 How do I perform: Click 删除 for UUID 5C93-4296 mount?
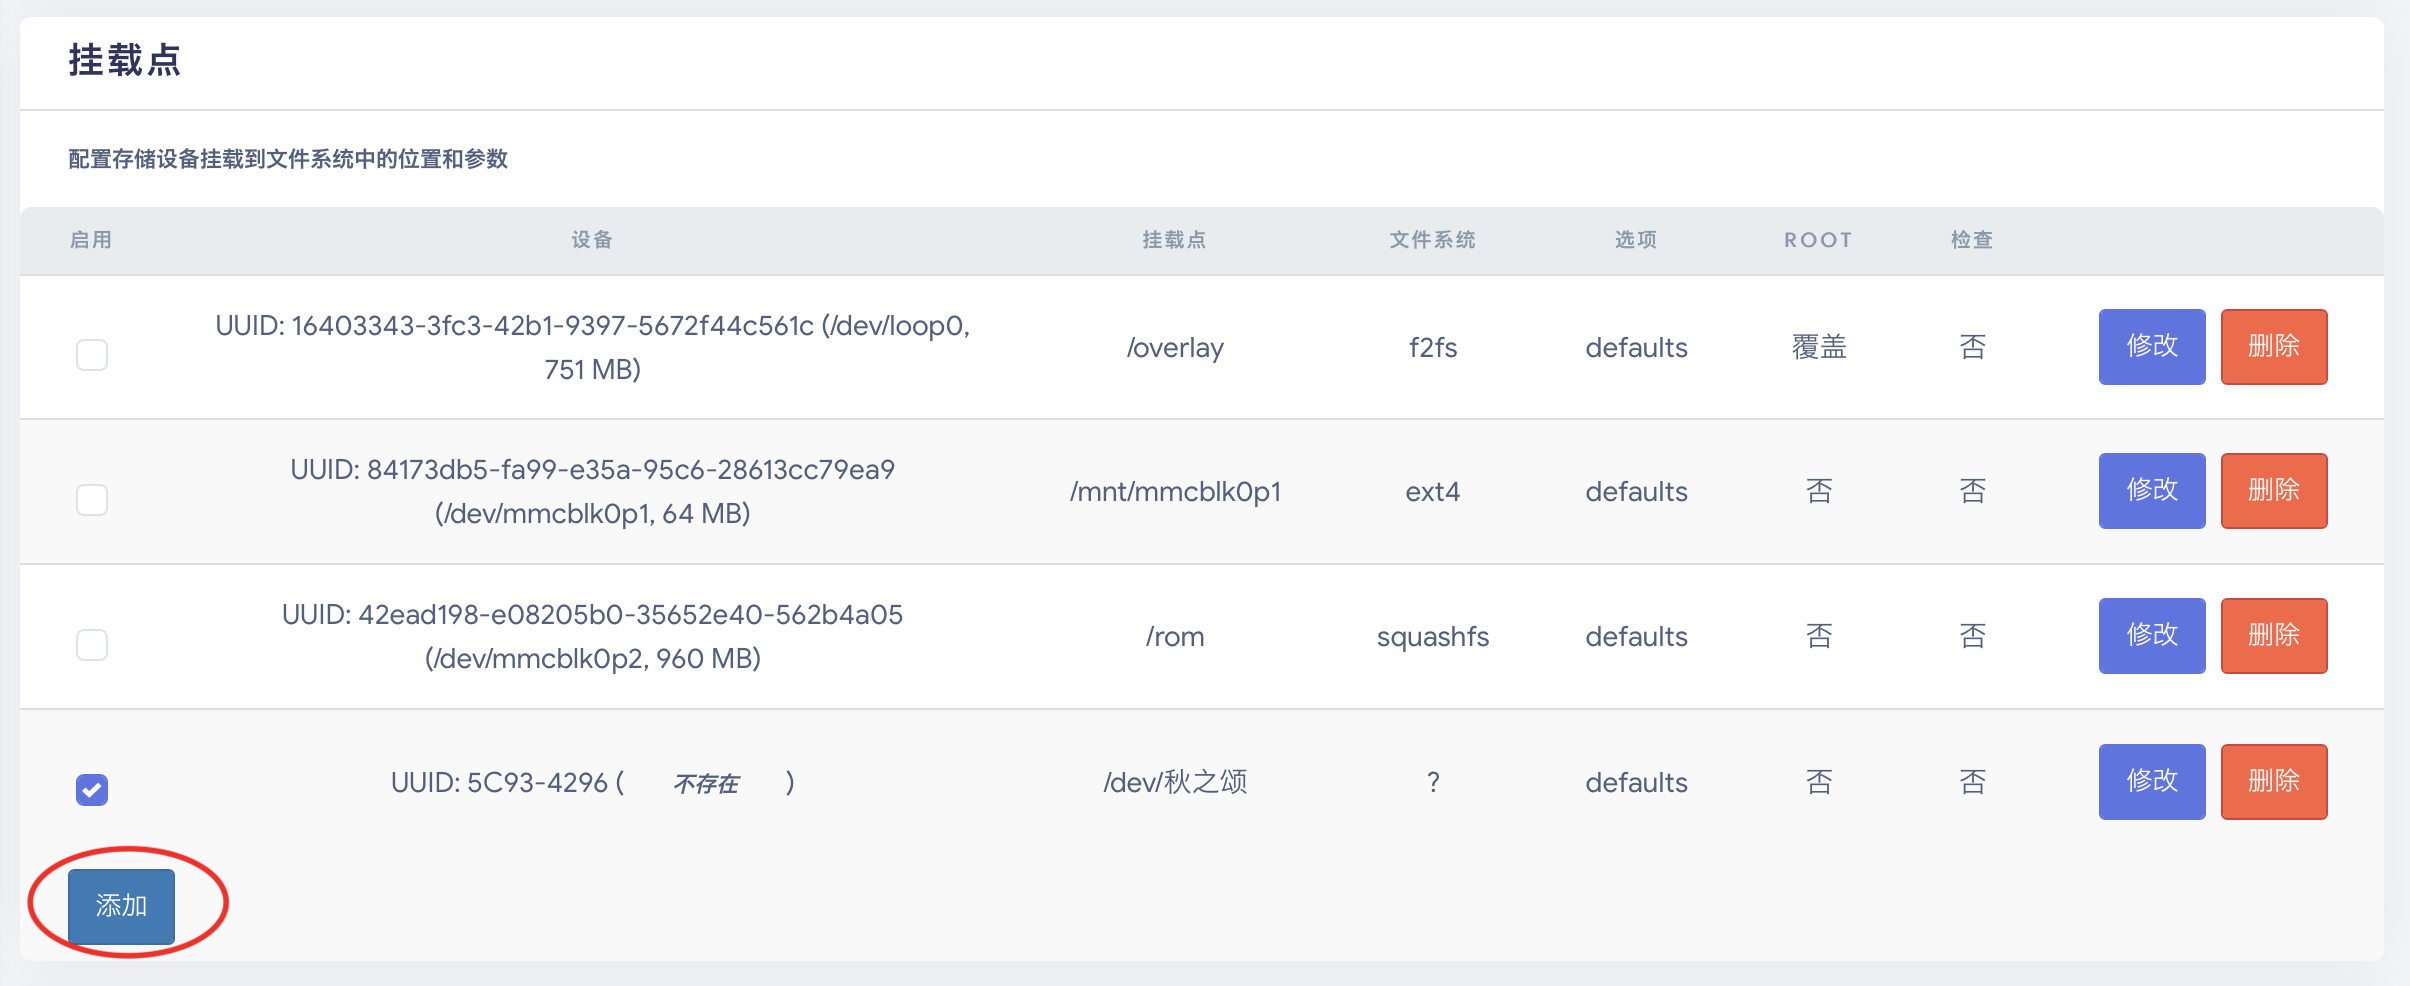pos(2274,781)
